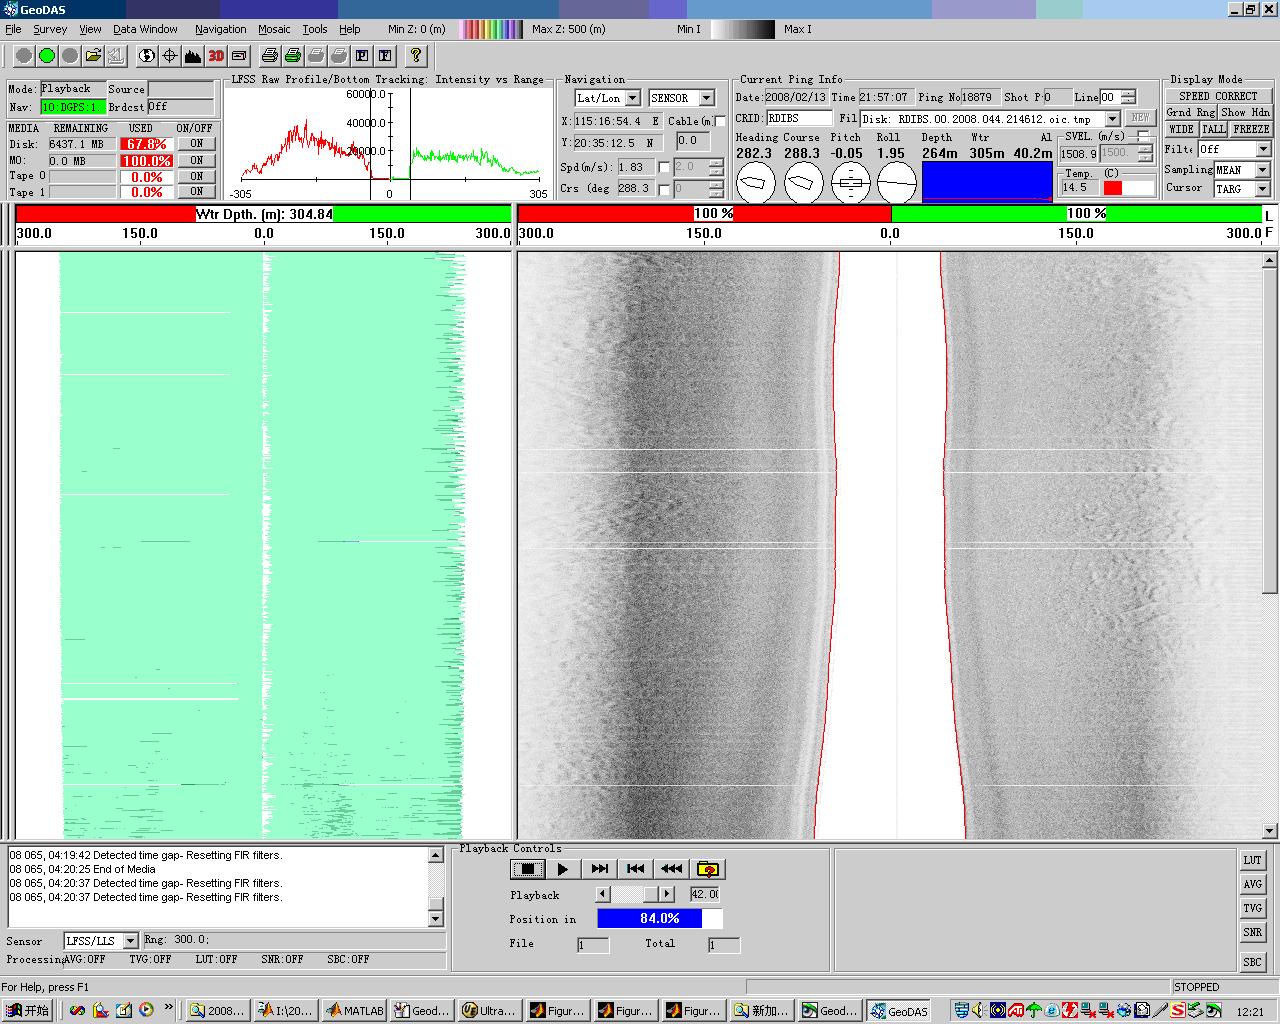Click the globe icon in the toolbar
This screenshot has height=1024, width=1280.
(147, 56)
